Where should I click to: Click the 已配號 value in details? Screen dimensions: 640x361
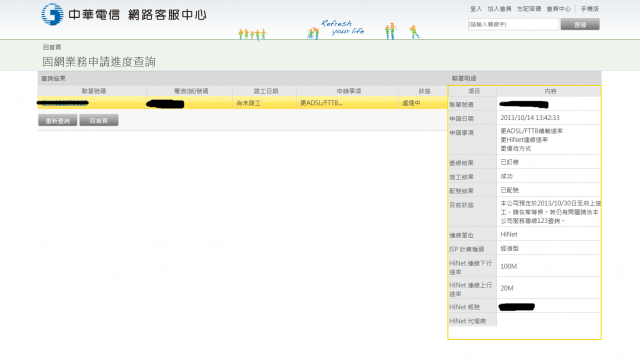tap(509, 190)
